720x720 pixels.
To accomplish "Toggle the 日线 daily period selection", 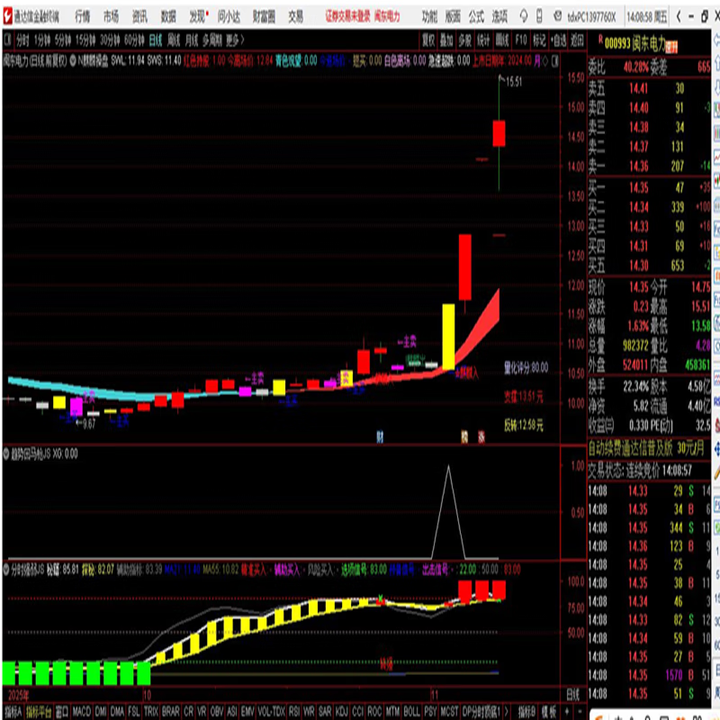I will [x=155, y=40].
